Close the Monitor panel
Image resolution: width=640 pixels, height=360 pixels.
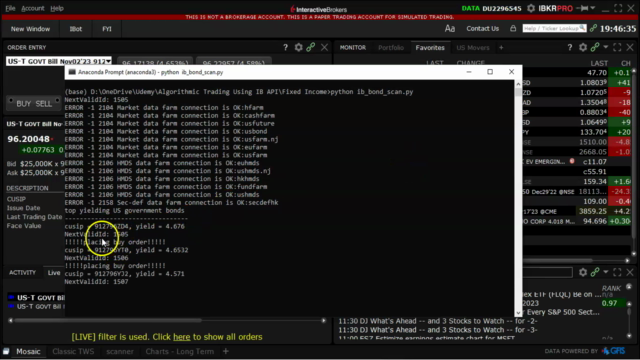tap(630, 47)
